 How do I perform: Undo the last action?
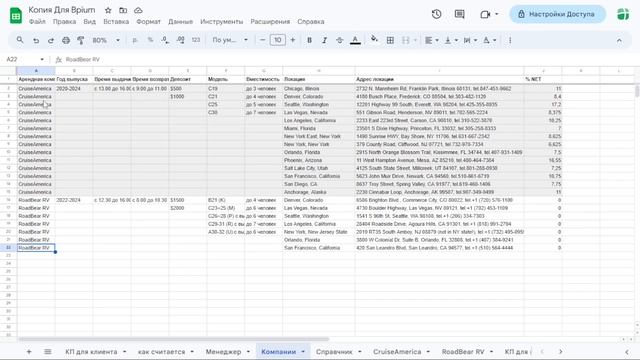(36, 40)
